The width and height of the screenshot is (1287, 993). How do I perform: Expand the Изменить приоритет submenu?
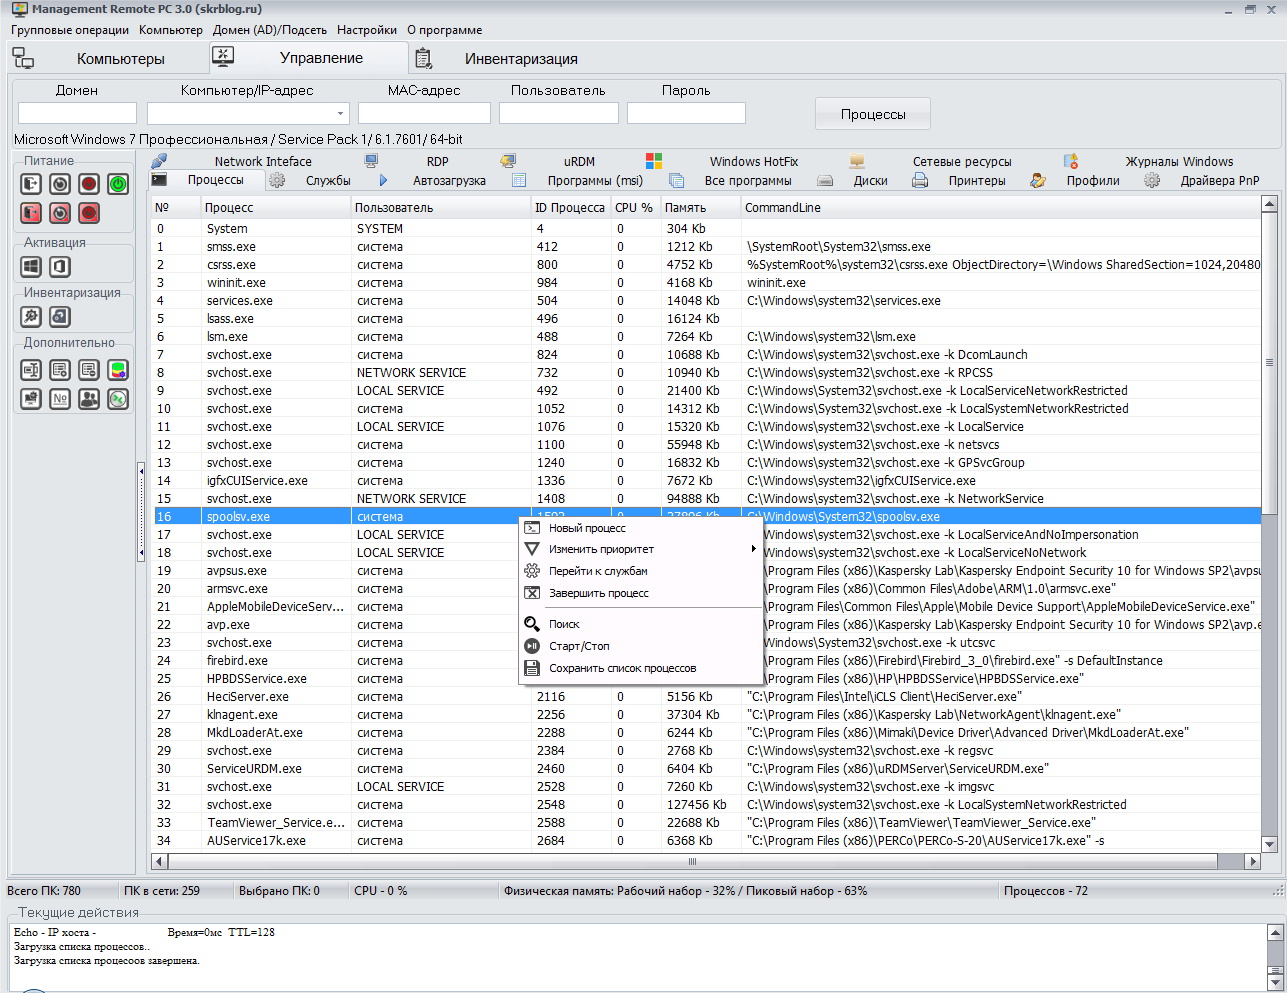640,549
